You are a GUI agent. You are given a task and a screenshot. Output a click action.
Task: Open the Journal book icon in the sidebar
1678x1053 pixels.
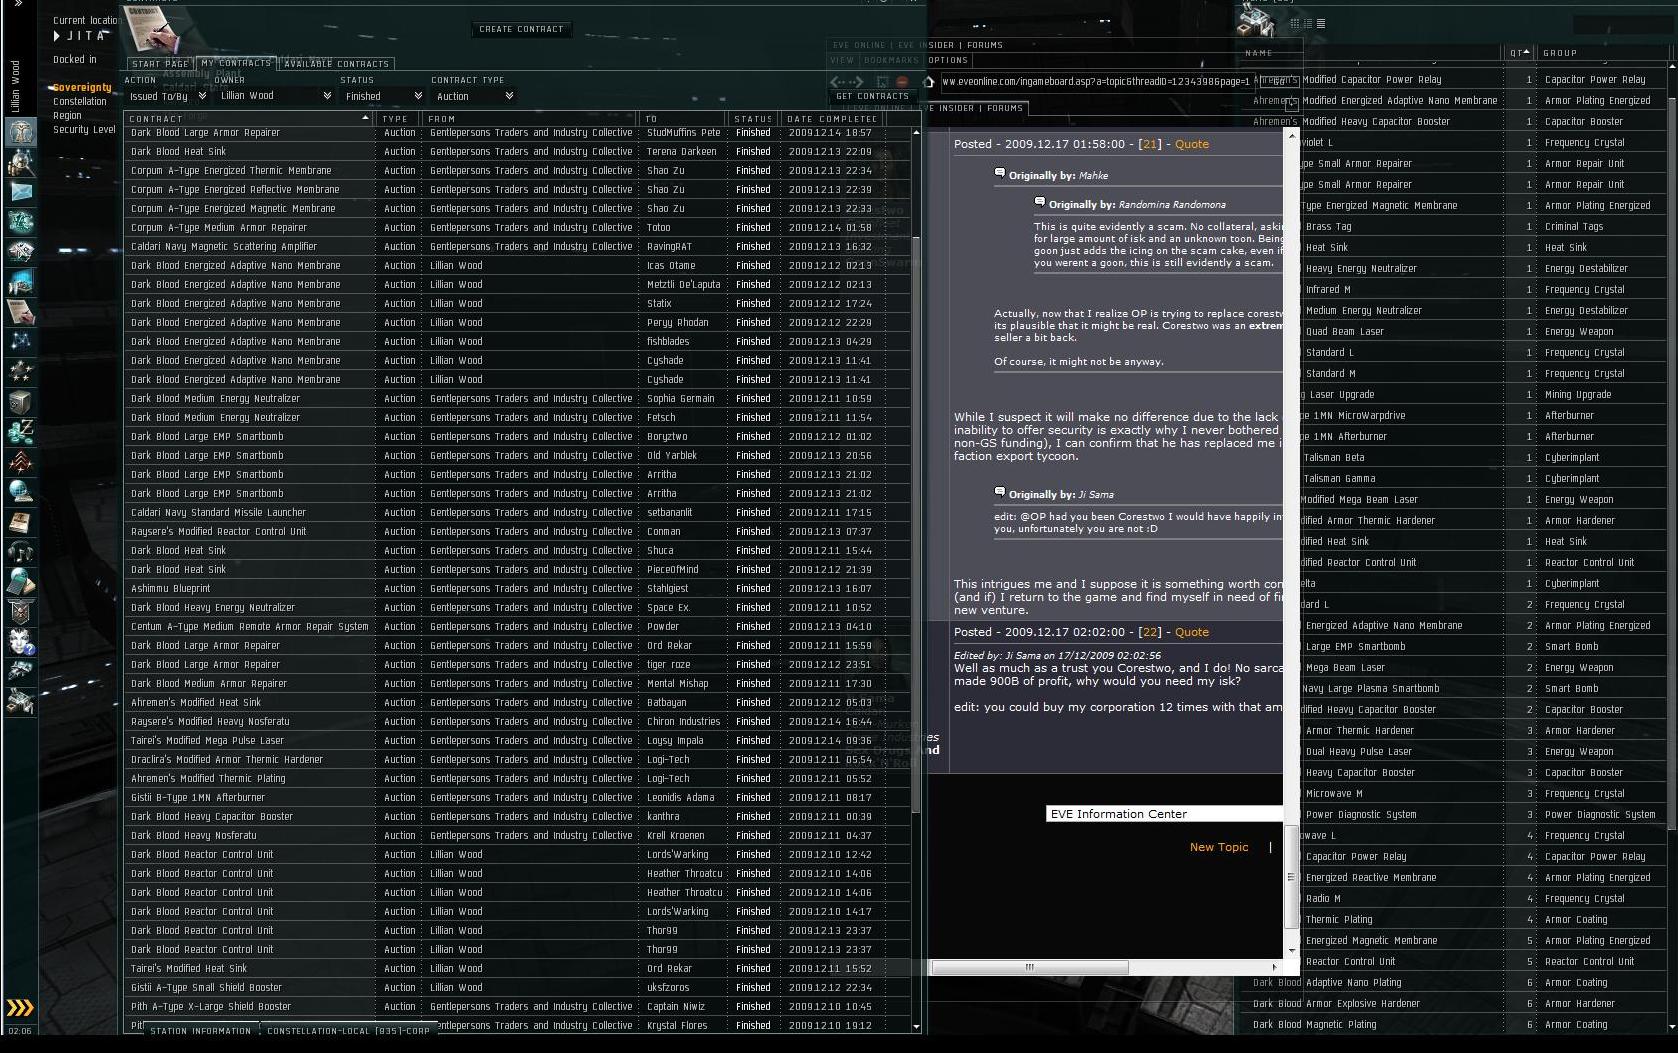point(20,521)
